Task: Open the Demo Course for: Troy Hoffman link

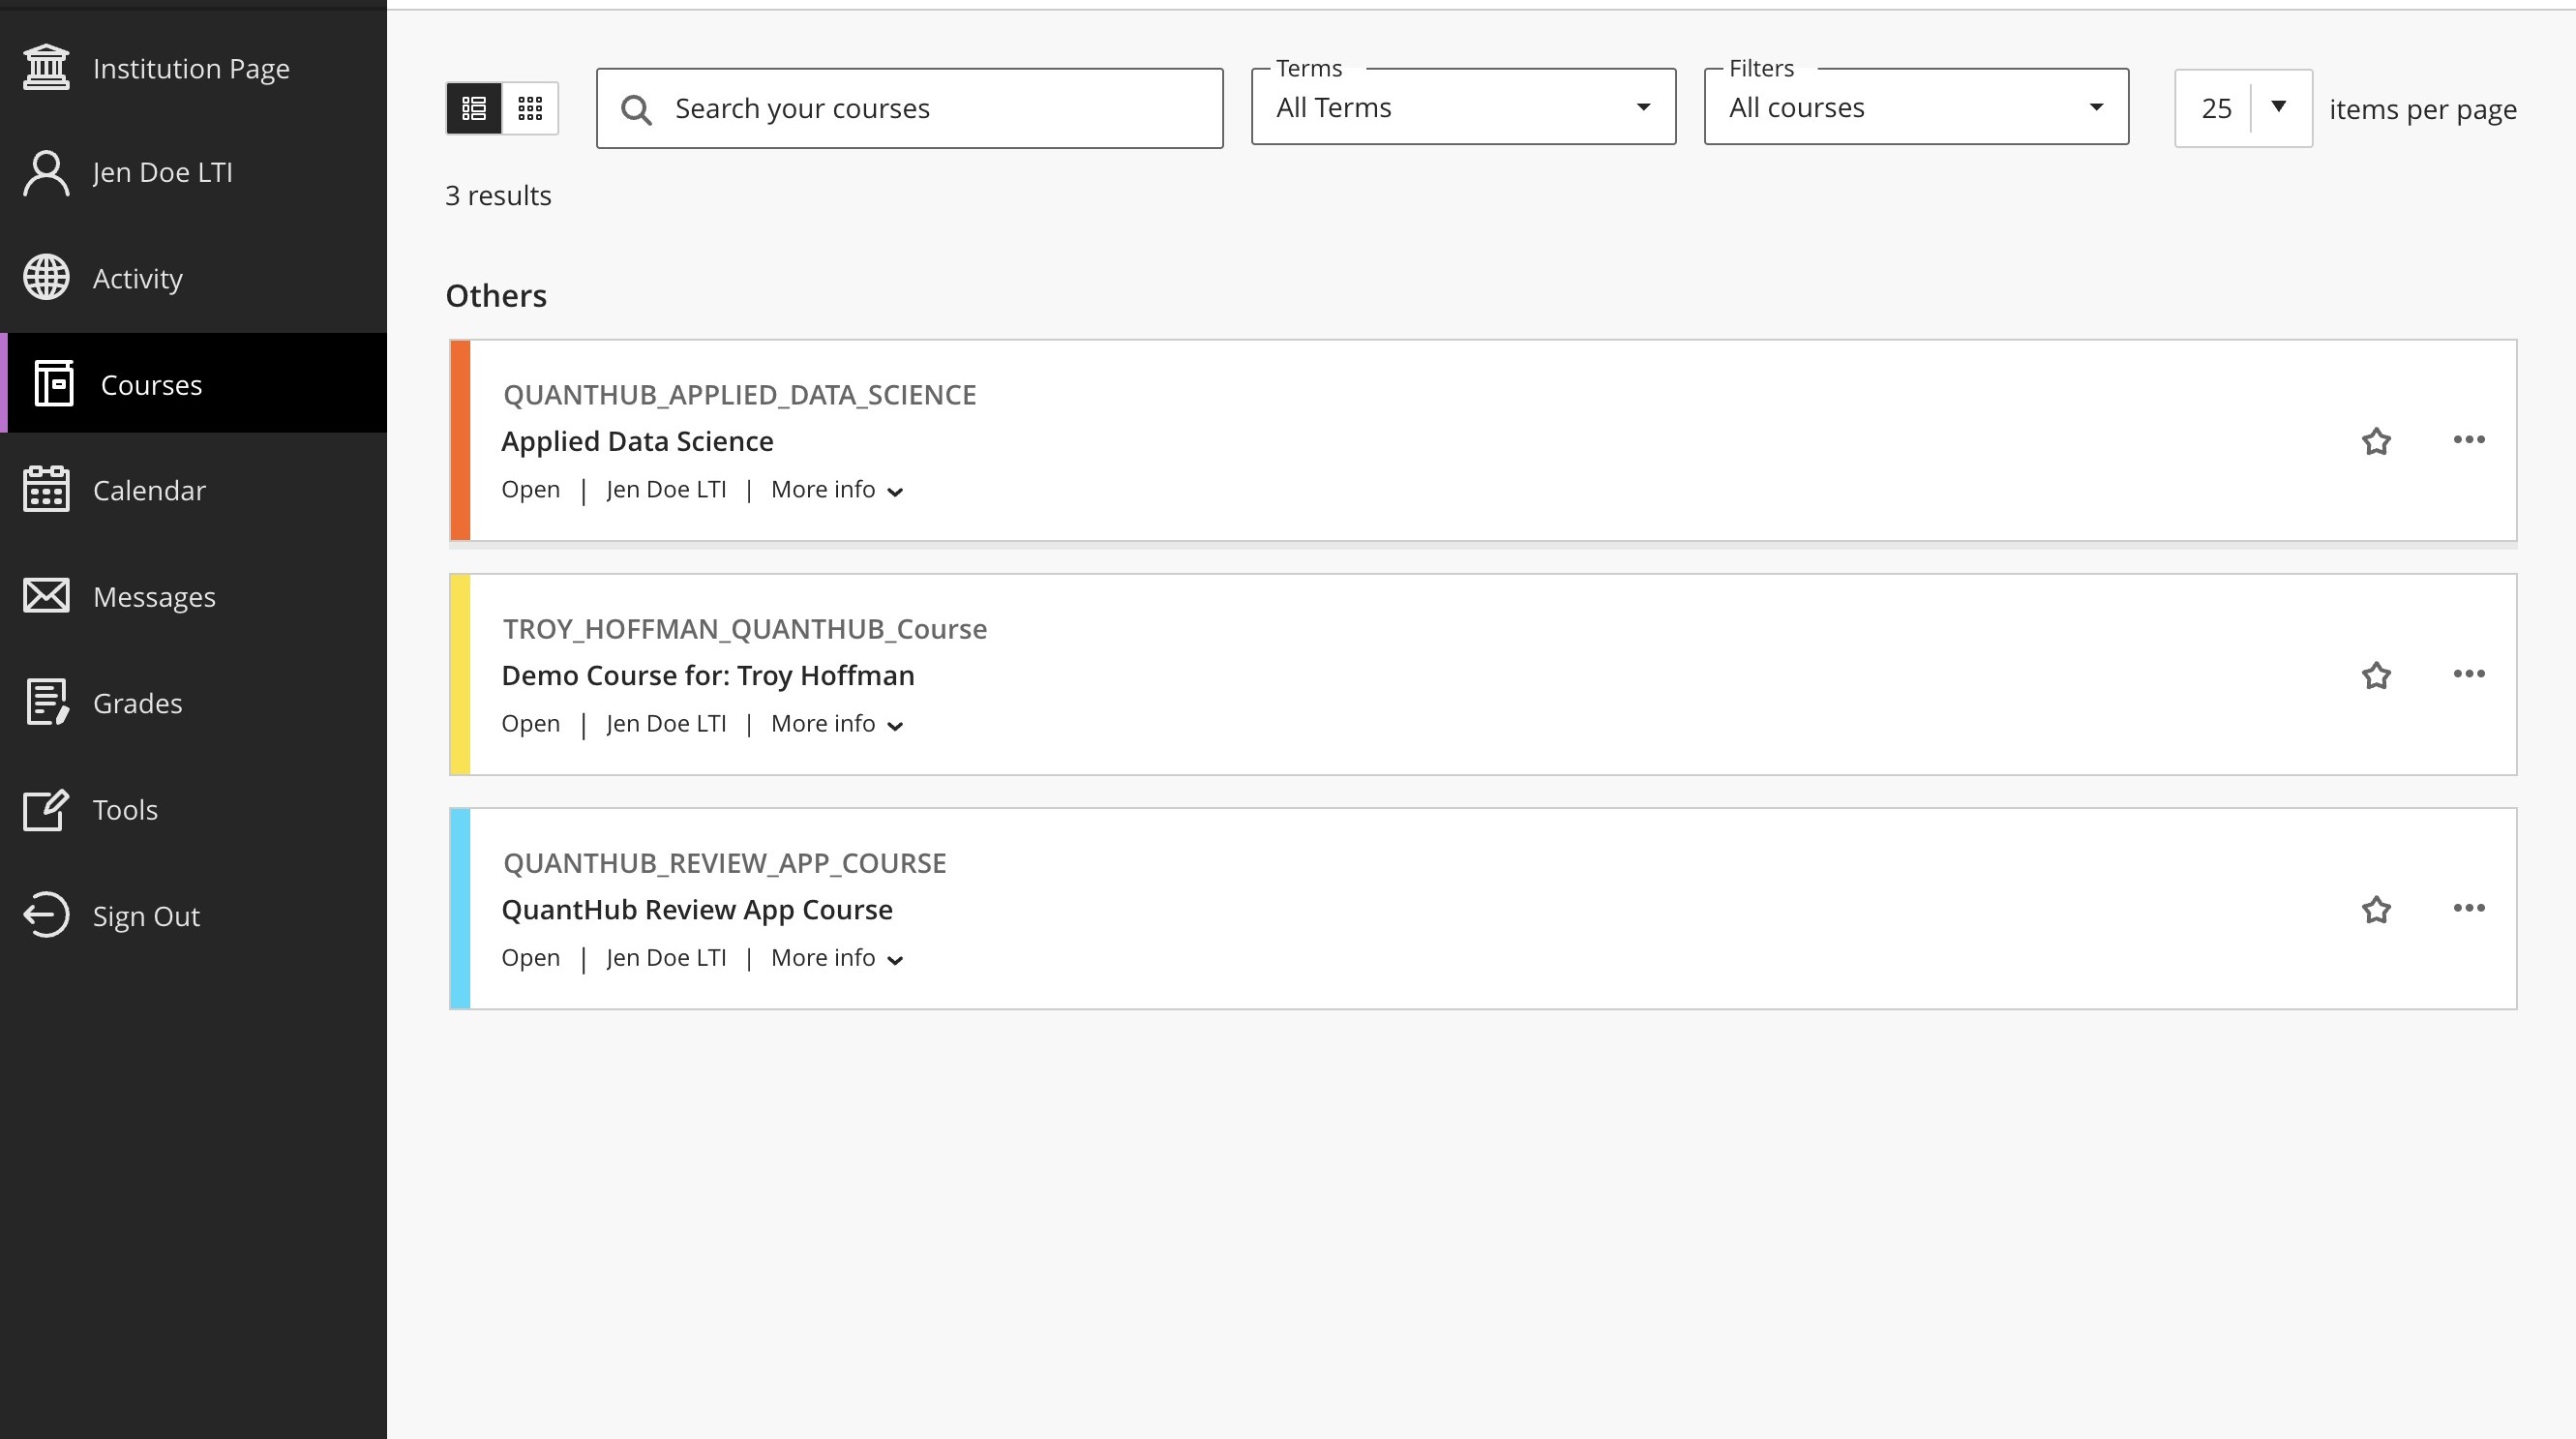Action: point(707,675)
